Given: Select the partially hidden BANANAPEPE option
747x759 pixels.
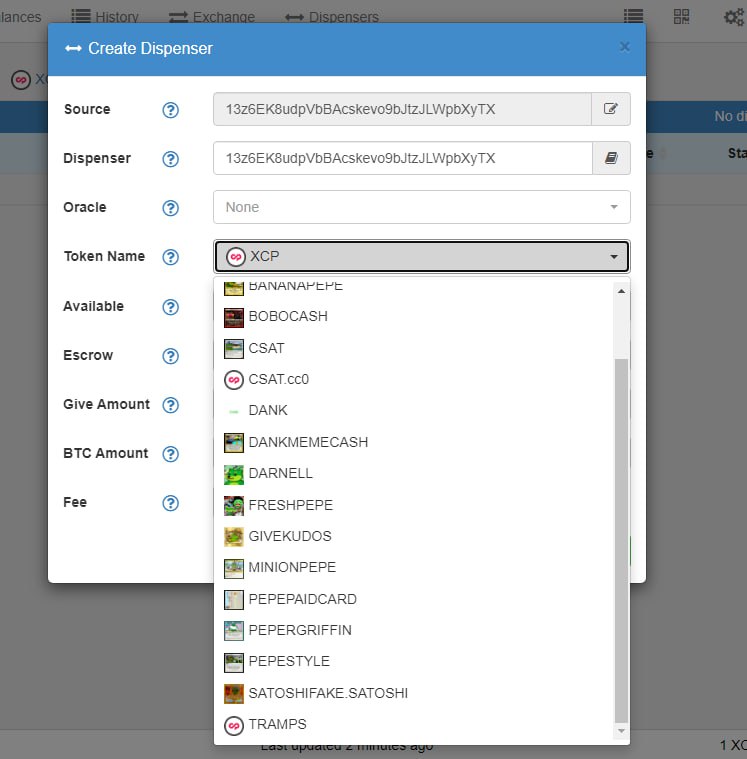Looking at the screenshot, I should (x=414, y=288).
